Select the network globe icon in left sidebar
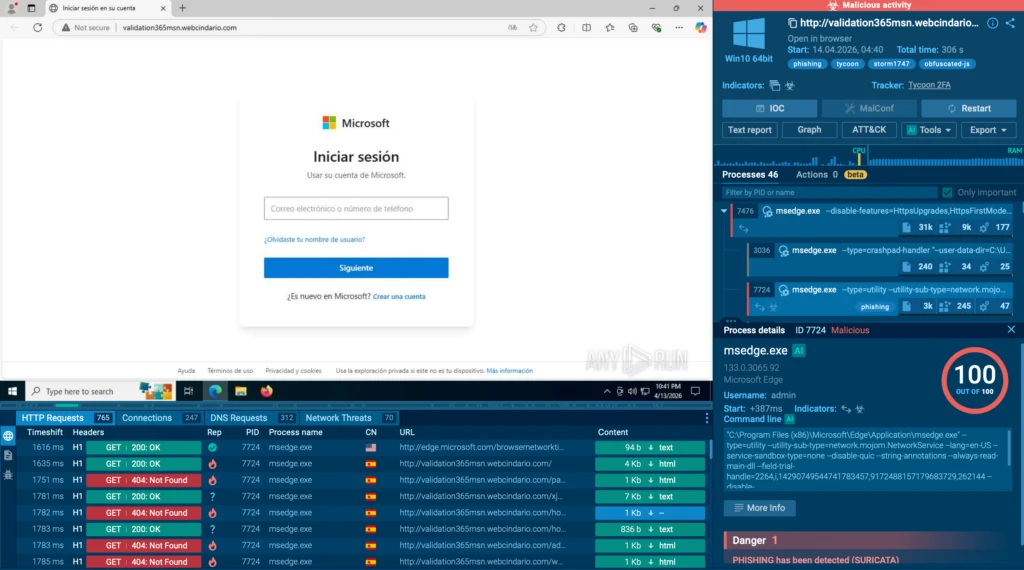Viewport: 1024px width, 570px height. tap(8, 436)
